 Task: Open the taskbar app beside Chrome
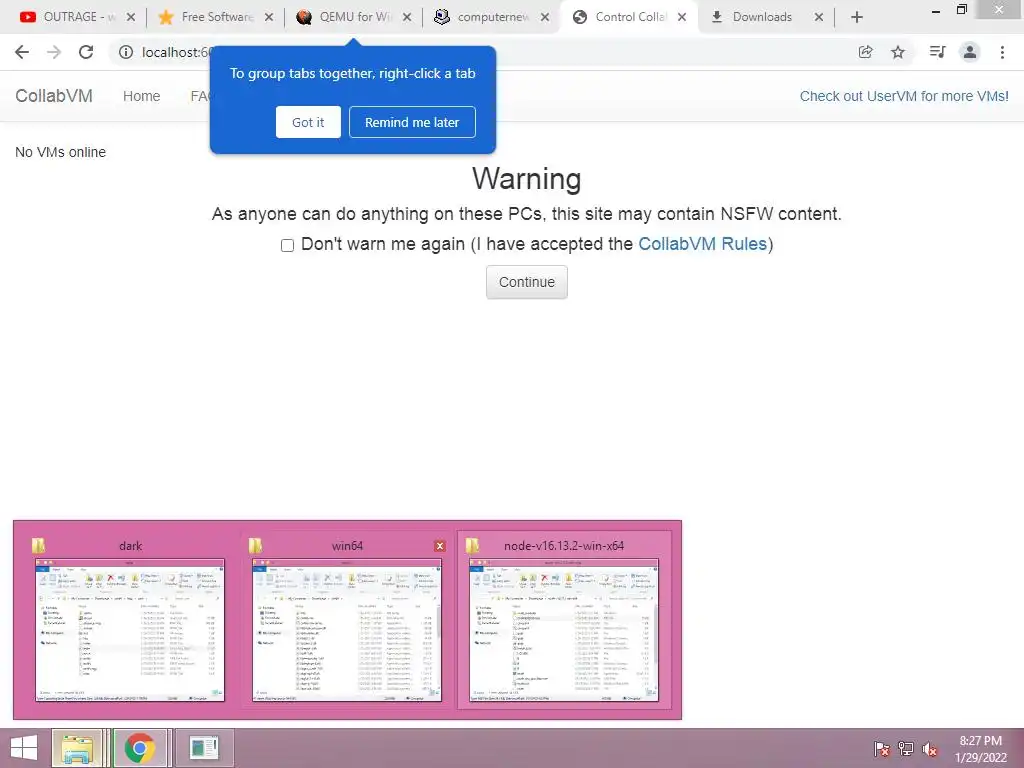click(204, 748)
